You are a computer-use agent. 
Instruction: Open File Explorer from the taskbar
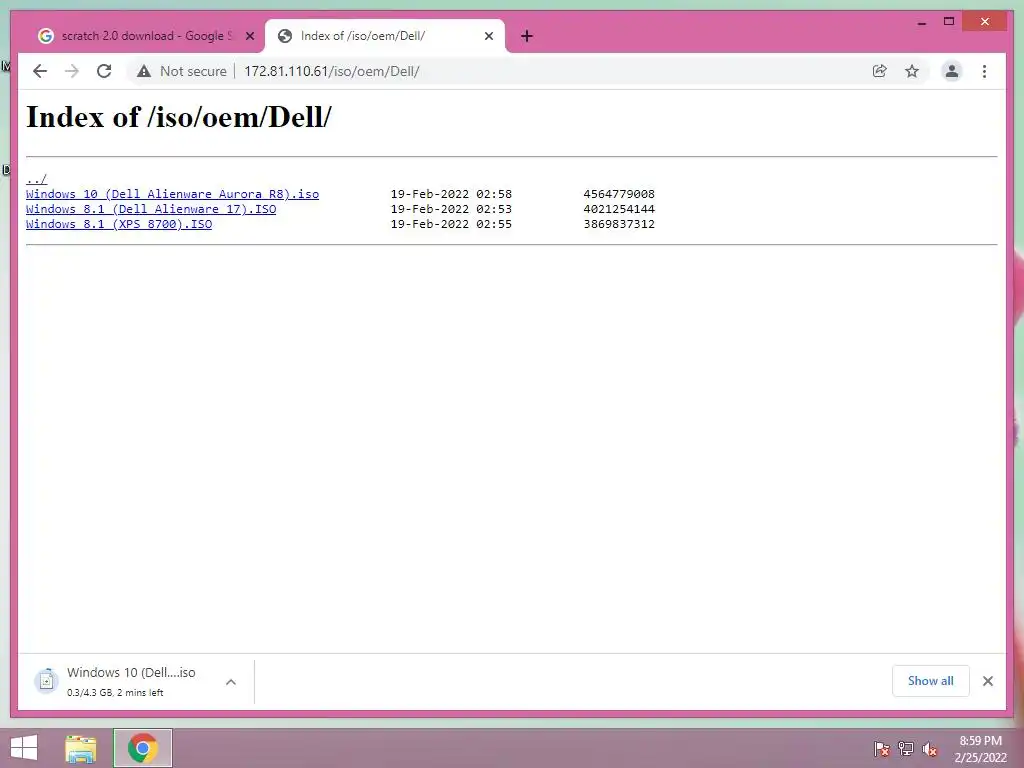[81, 748]
